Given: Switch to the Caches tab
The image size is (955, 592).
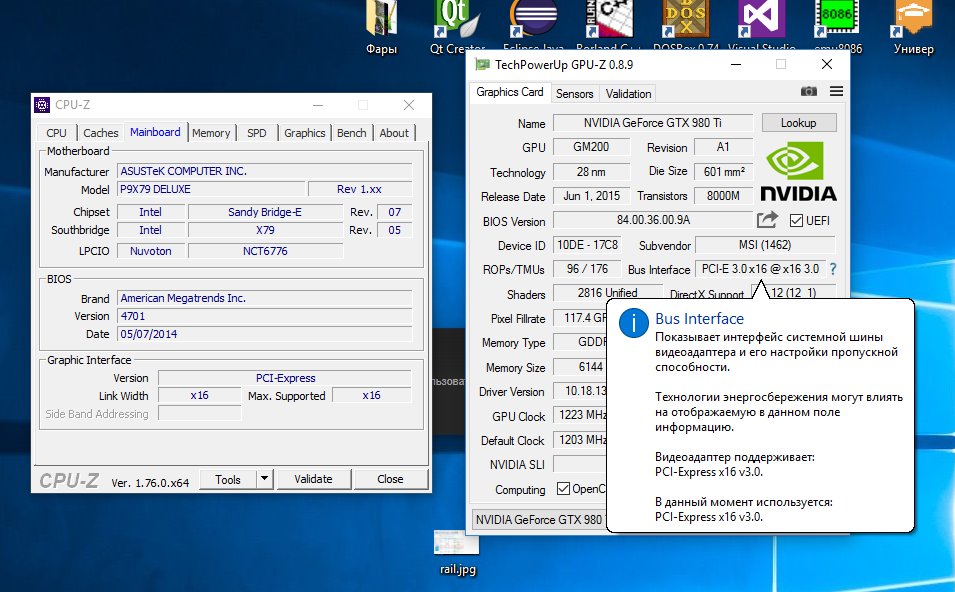Looking at the screenshot, I should 100,133.
